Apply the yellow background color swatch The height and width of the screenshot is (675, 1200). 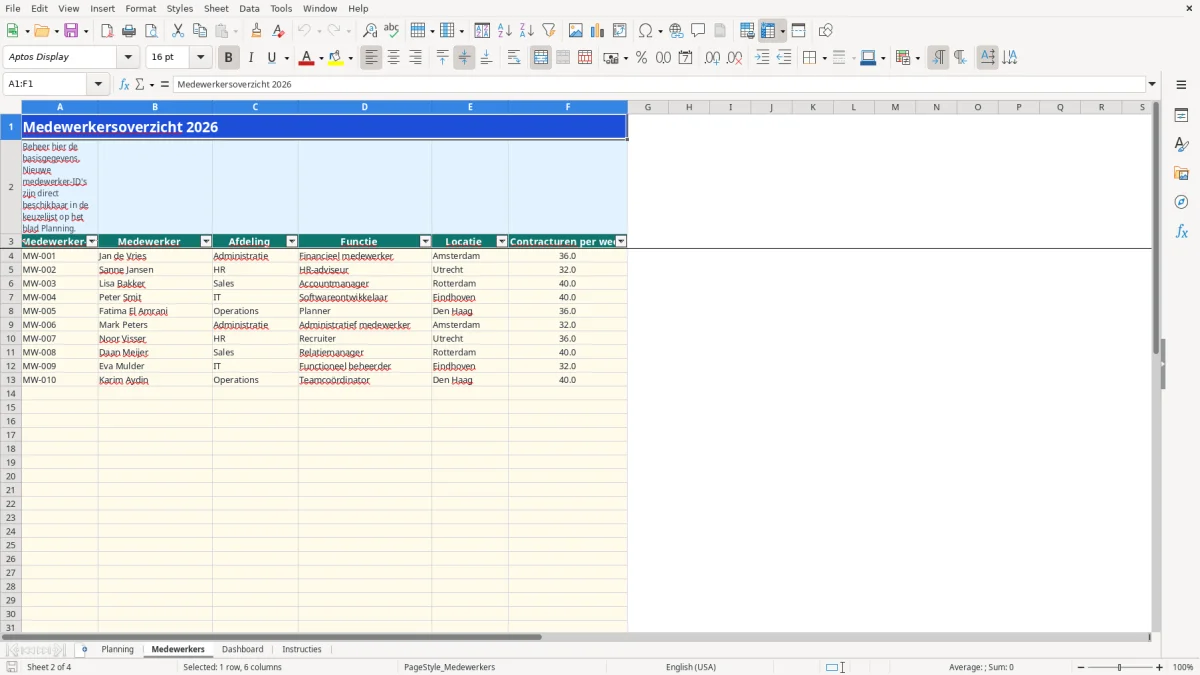pyautogui.click(x=336, y=58)
